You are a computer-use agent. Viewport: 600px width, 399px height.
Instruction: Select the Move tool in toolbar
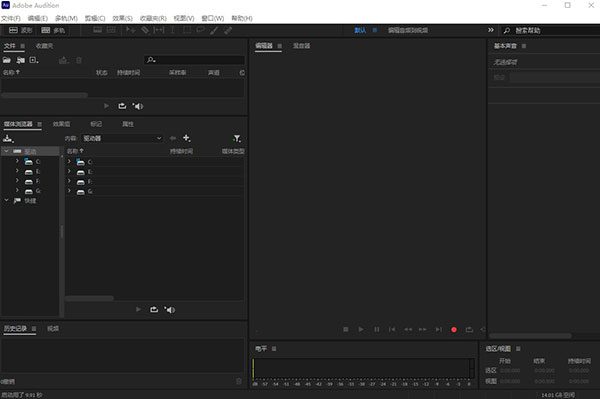point(130,30)
